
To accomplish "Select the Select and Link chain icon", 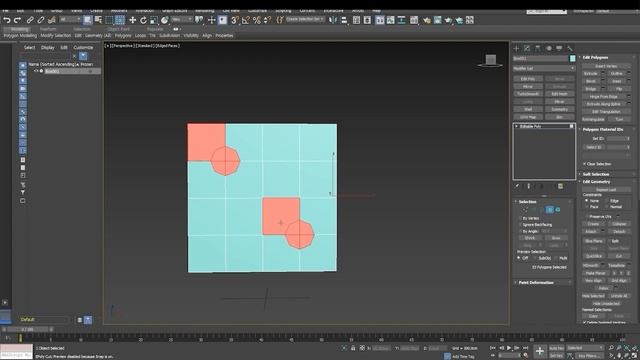I will coord(30,20).
